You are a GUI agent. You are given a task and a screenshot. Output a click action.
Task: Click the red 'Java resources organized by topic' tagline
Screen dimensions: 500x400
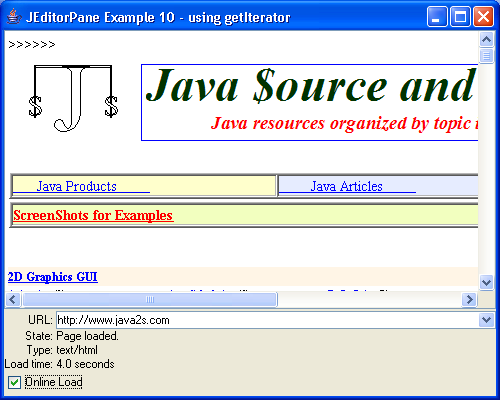tap(345, 124)
